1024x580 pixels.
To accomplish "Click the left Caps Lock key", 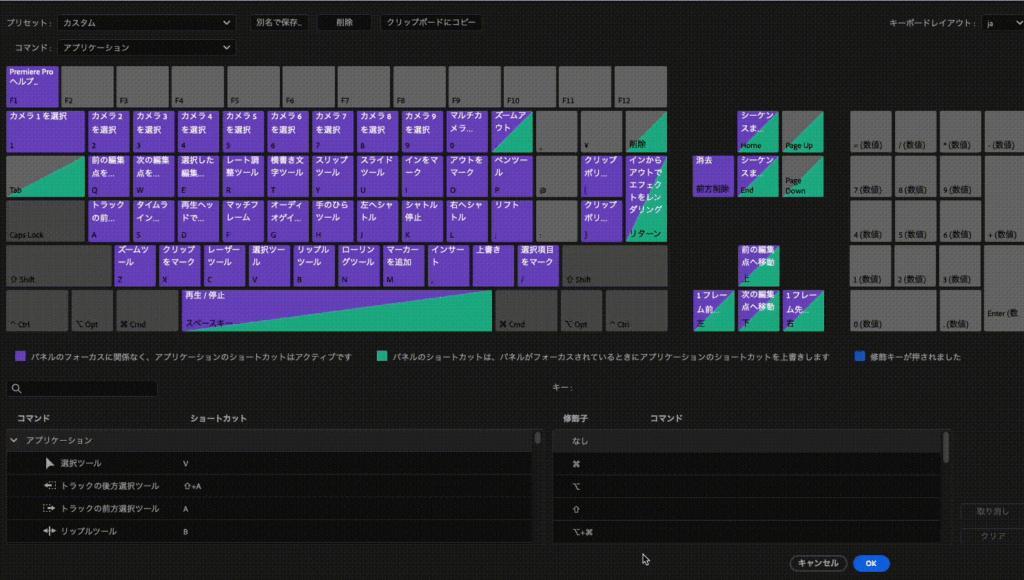I will click(46, 221).
